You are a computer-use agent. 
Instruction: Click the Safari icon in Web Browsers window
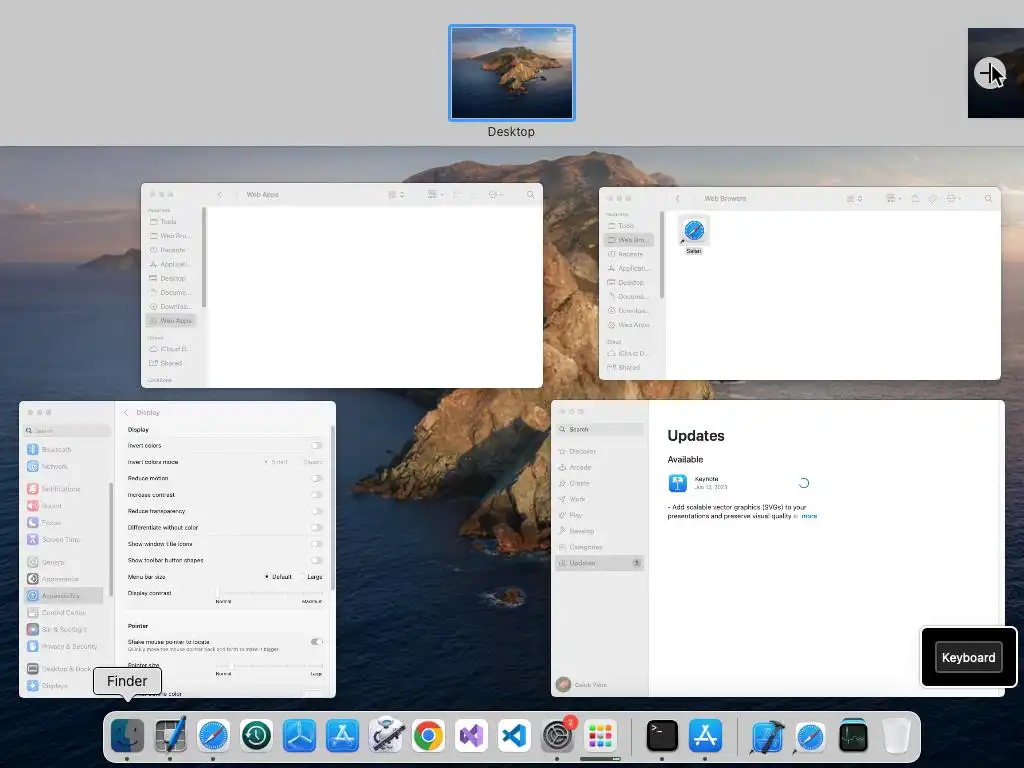click(694, 231)
